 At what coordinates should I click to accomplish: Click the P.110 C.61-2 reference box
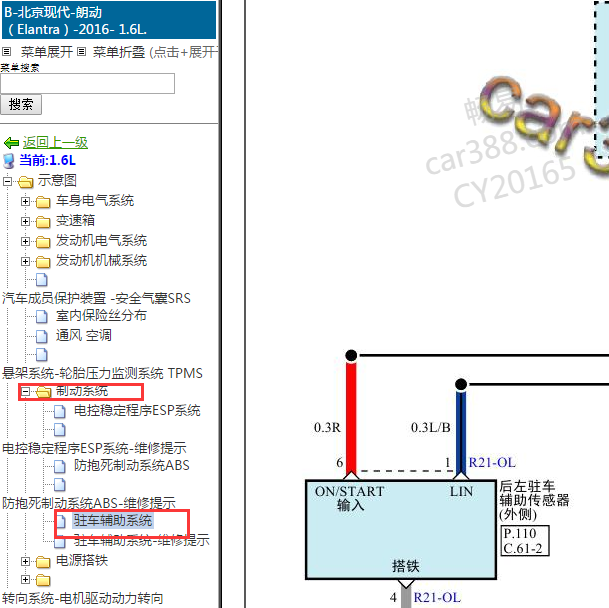[x=525, y=541]
